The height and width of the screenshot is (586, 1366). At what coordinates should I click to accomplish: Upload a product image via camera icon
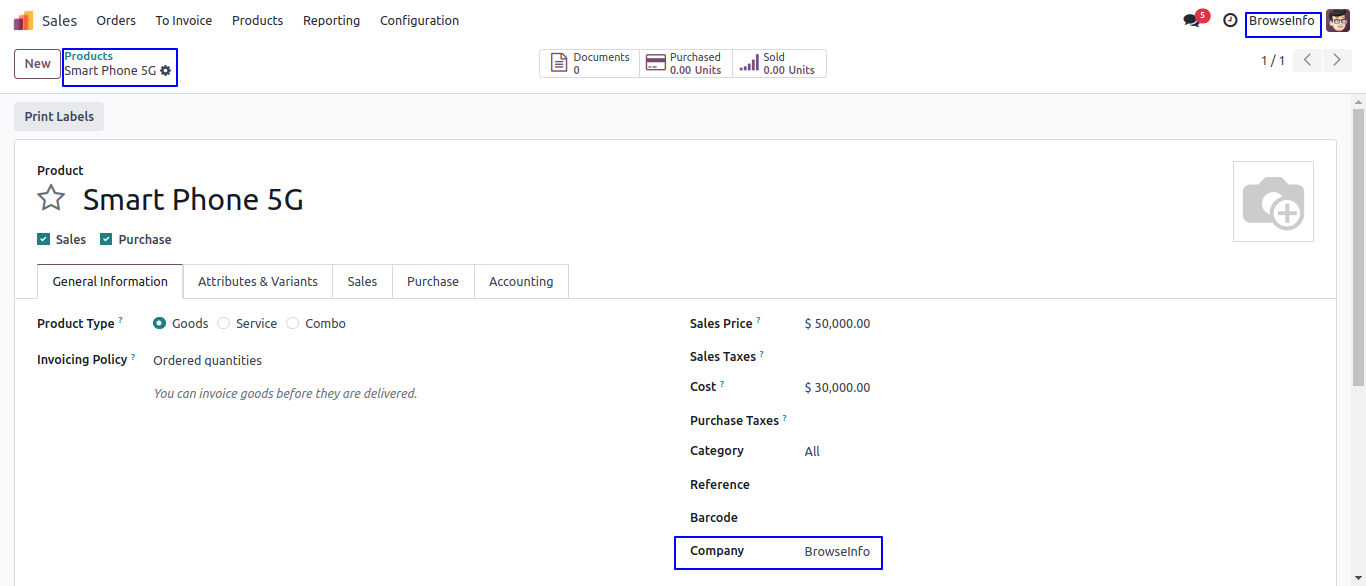tap(1272, 202)
